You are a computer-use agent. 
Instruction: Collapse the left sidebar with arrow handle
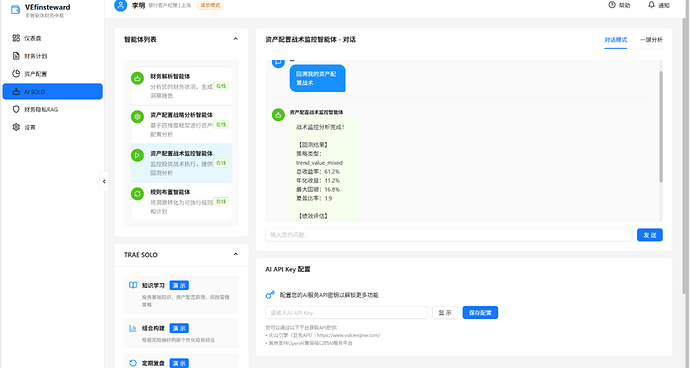point(104,181)
